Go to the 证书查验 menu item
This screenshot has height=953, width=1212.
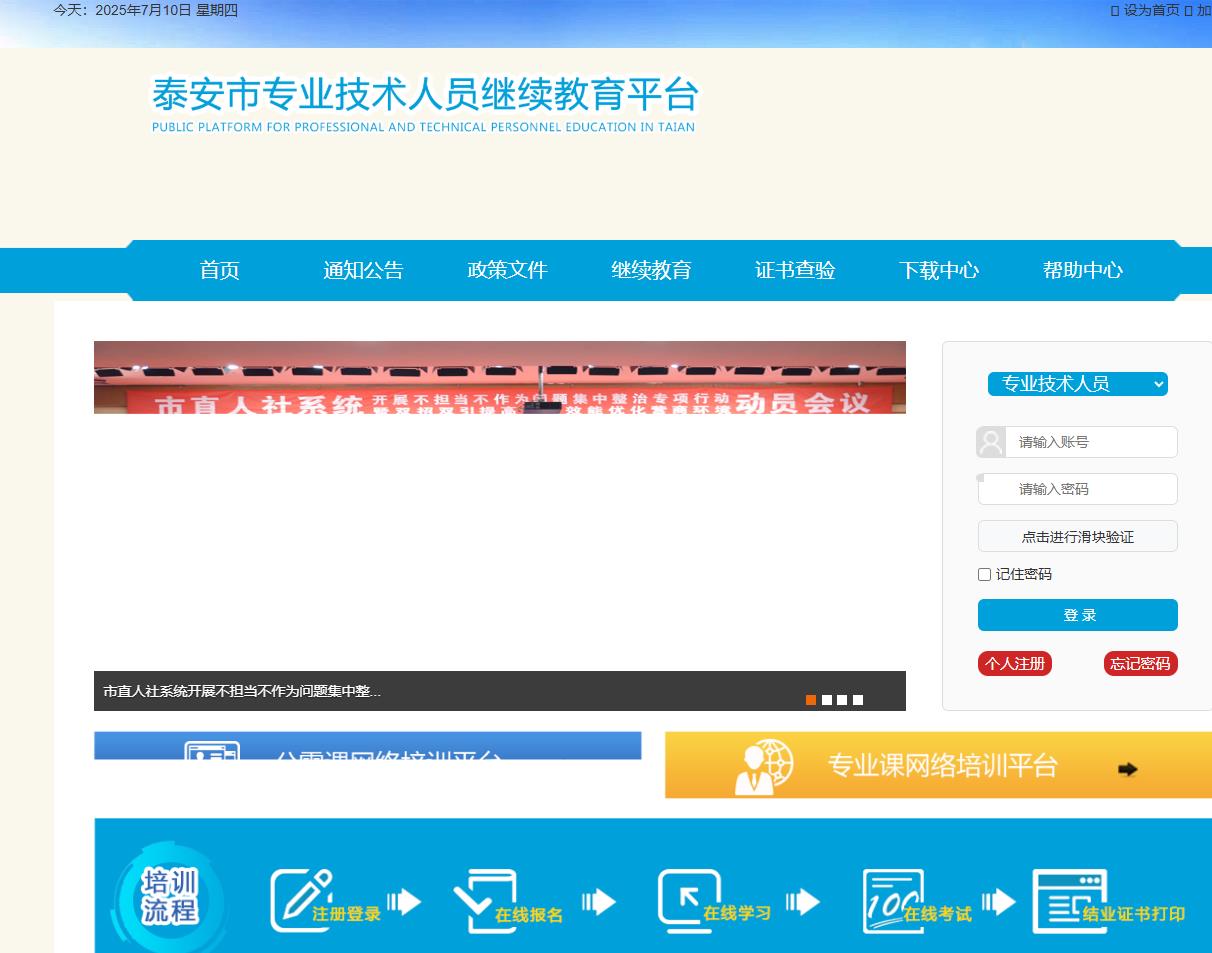[x=795, y=270]
